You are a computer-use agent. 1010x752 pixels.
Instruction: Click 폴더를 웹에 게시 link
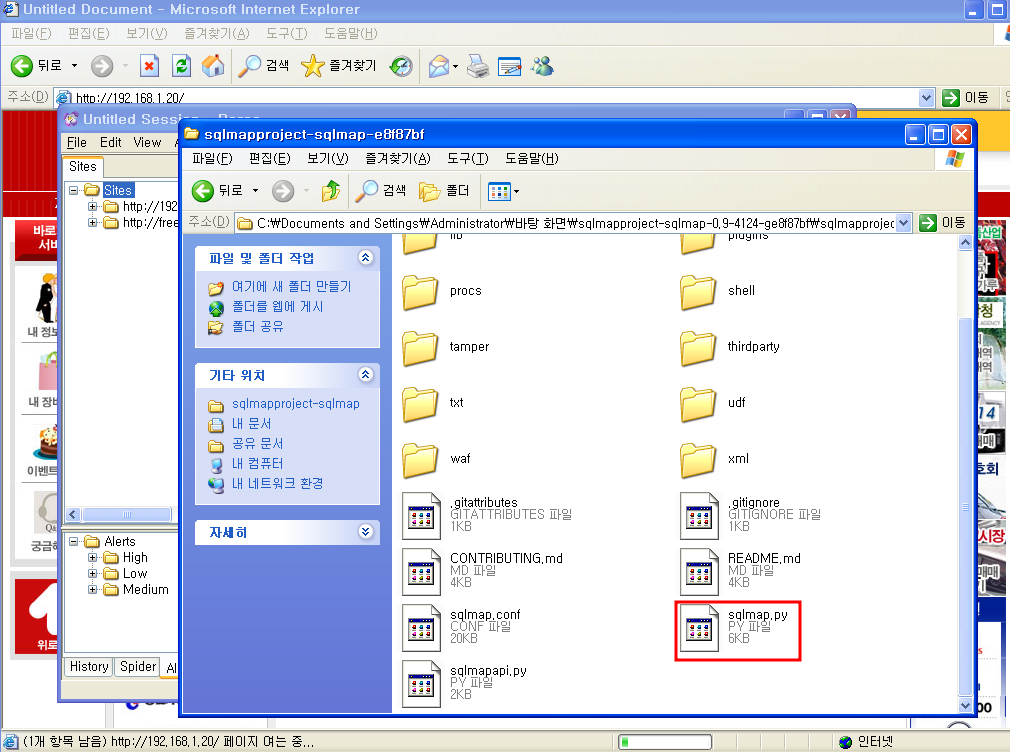point(278,306)
